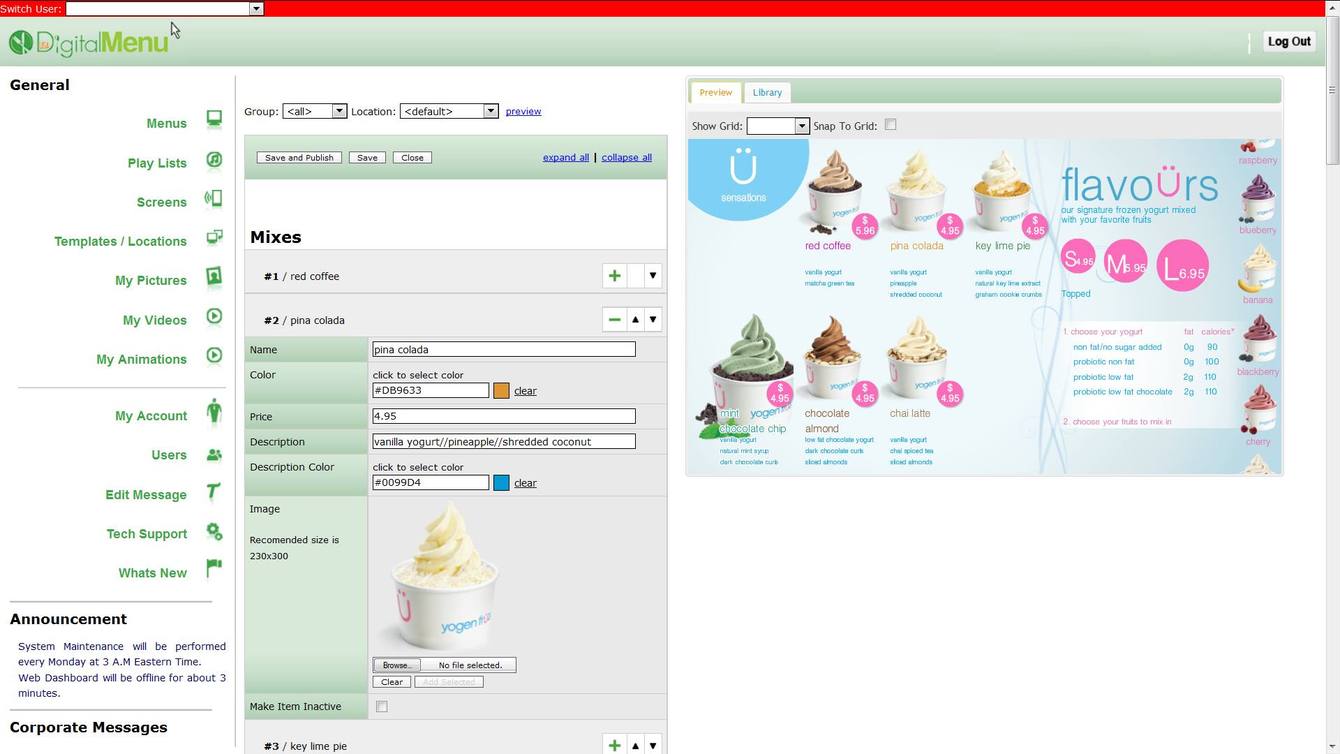Image resolution: width=1340 pixels, height=754 pixels.
Task: Open Screens in the sidebar
Action: point(162,202)
